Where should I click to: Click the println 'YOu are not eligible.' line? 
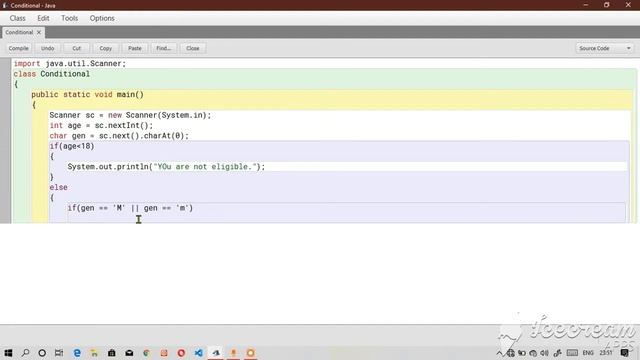[x=166, y=167]
